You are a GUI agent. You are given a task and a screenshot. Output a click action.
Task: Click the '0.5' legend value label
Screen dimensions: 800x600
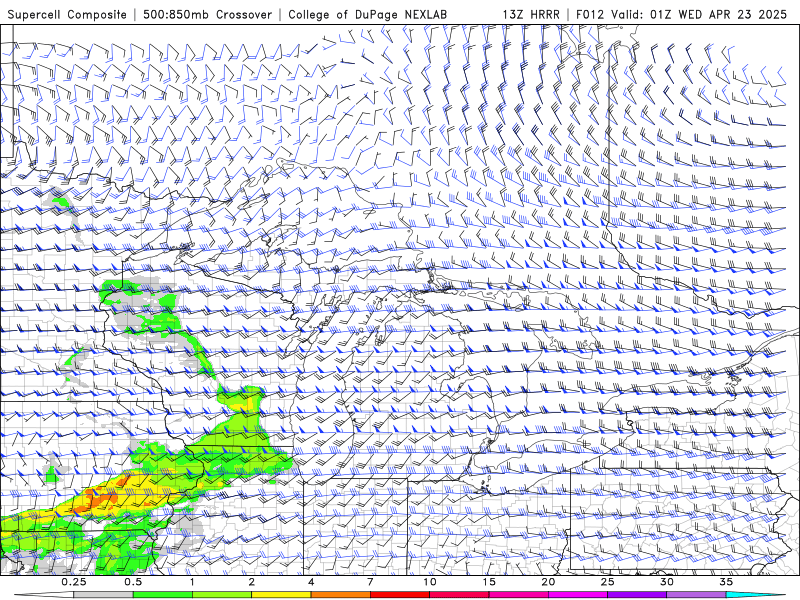point(133,582)
